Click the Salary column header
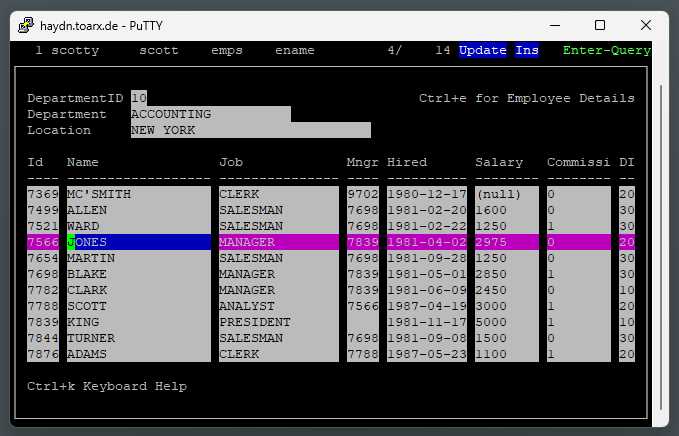The image size is (679, 436). (x=499, y=162)
